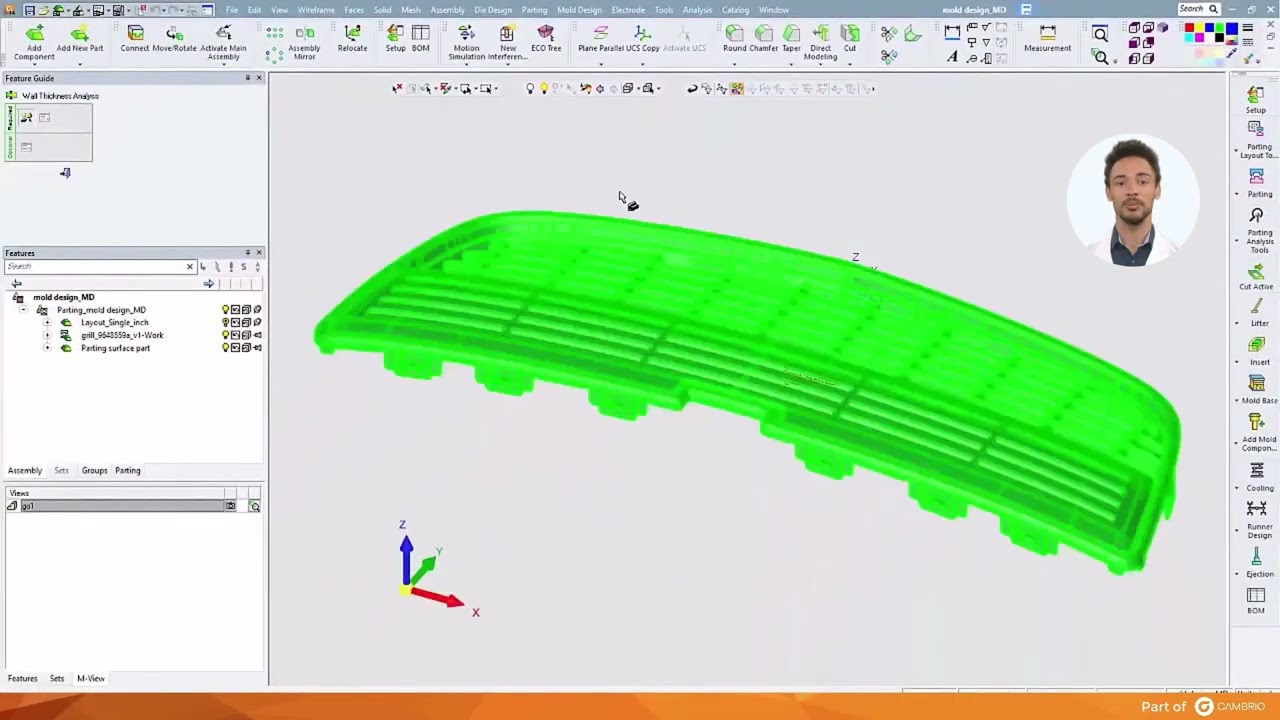This screenshot has height=720, width=1280.
Task: Open the Measurement tool
Action: [x=1047, y=39]
